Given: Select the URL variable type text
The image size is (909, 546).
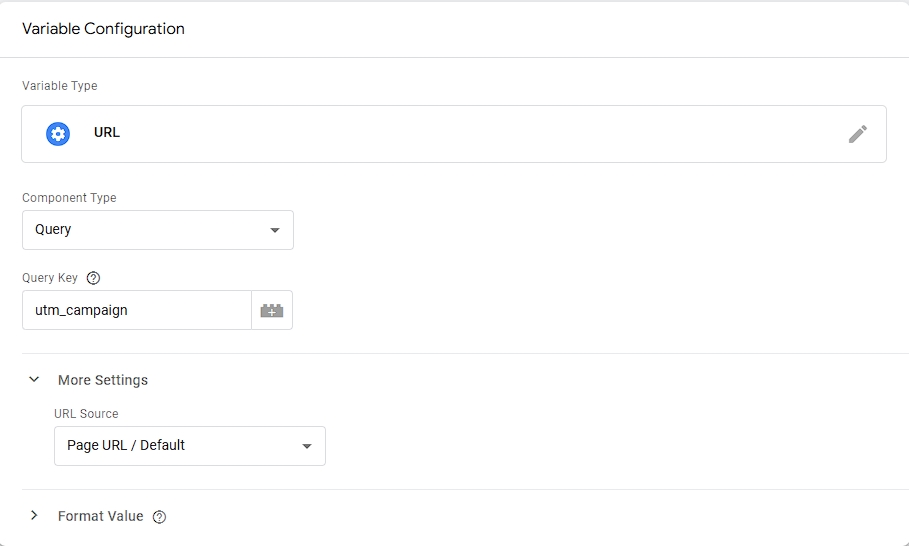Looking at the screenshot, I should 107,132.
